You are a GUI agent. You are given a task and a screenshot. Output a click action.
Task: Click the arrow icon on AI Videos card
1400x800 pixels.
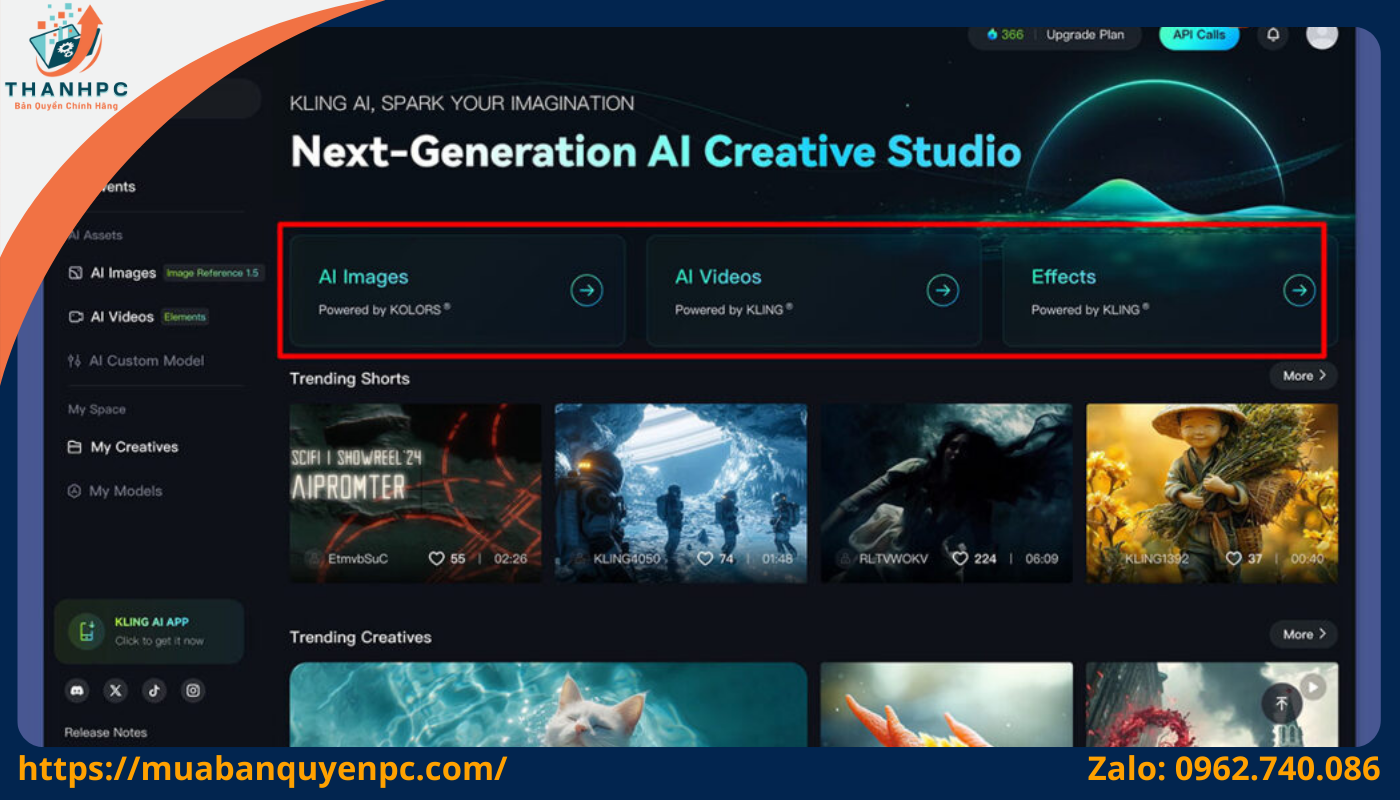click(943, 291)
